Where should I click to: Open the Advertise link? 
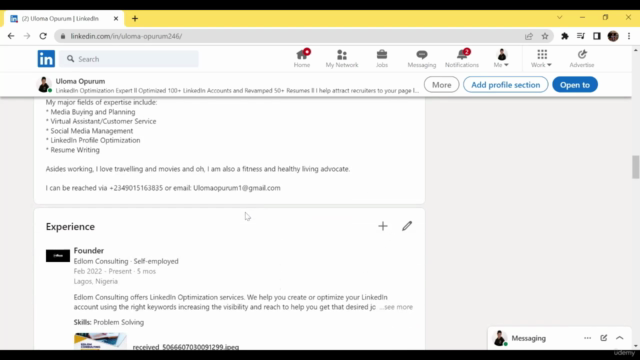pos(582,58)
